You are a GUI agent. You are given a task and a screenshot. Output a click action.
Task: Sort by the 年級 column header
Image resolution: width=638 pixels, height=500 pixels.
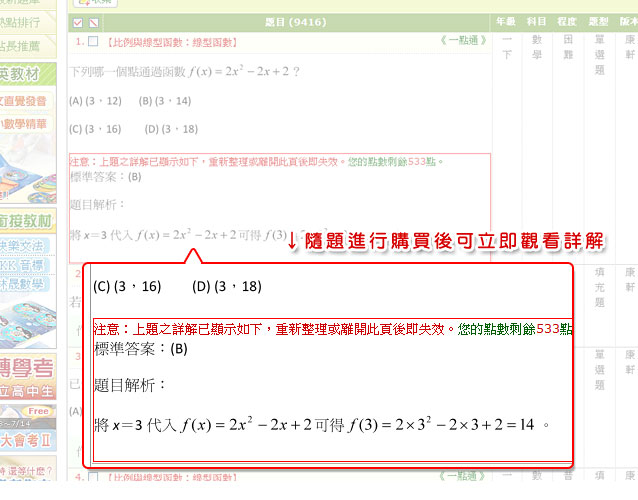[x=507, y=21]
